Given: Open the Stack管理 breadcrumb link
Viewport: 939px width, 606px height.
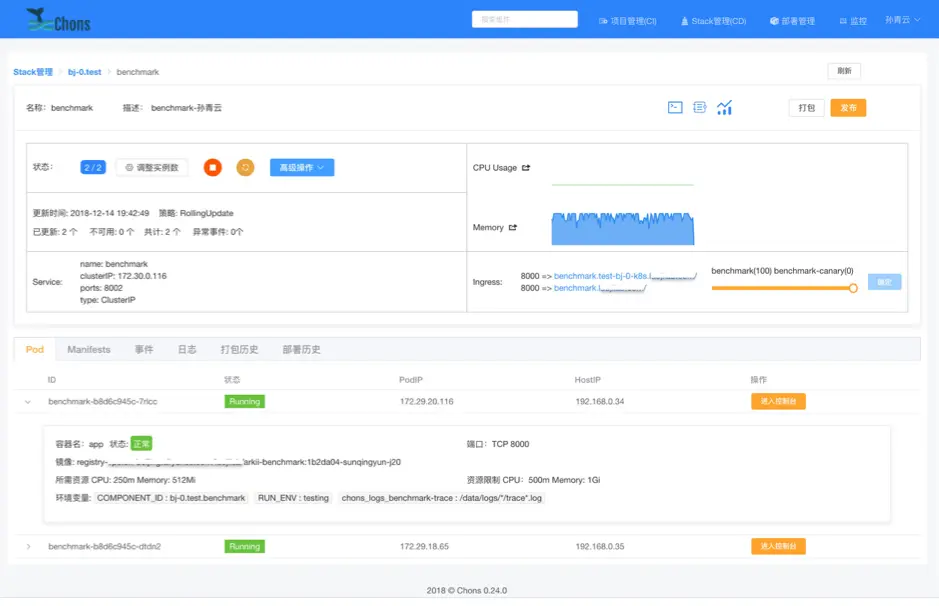Looking at the screenshot, I should [33, 72].
